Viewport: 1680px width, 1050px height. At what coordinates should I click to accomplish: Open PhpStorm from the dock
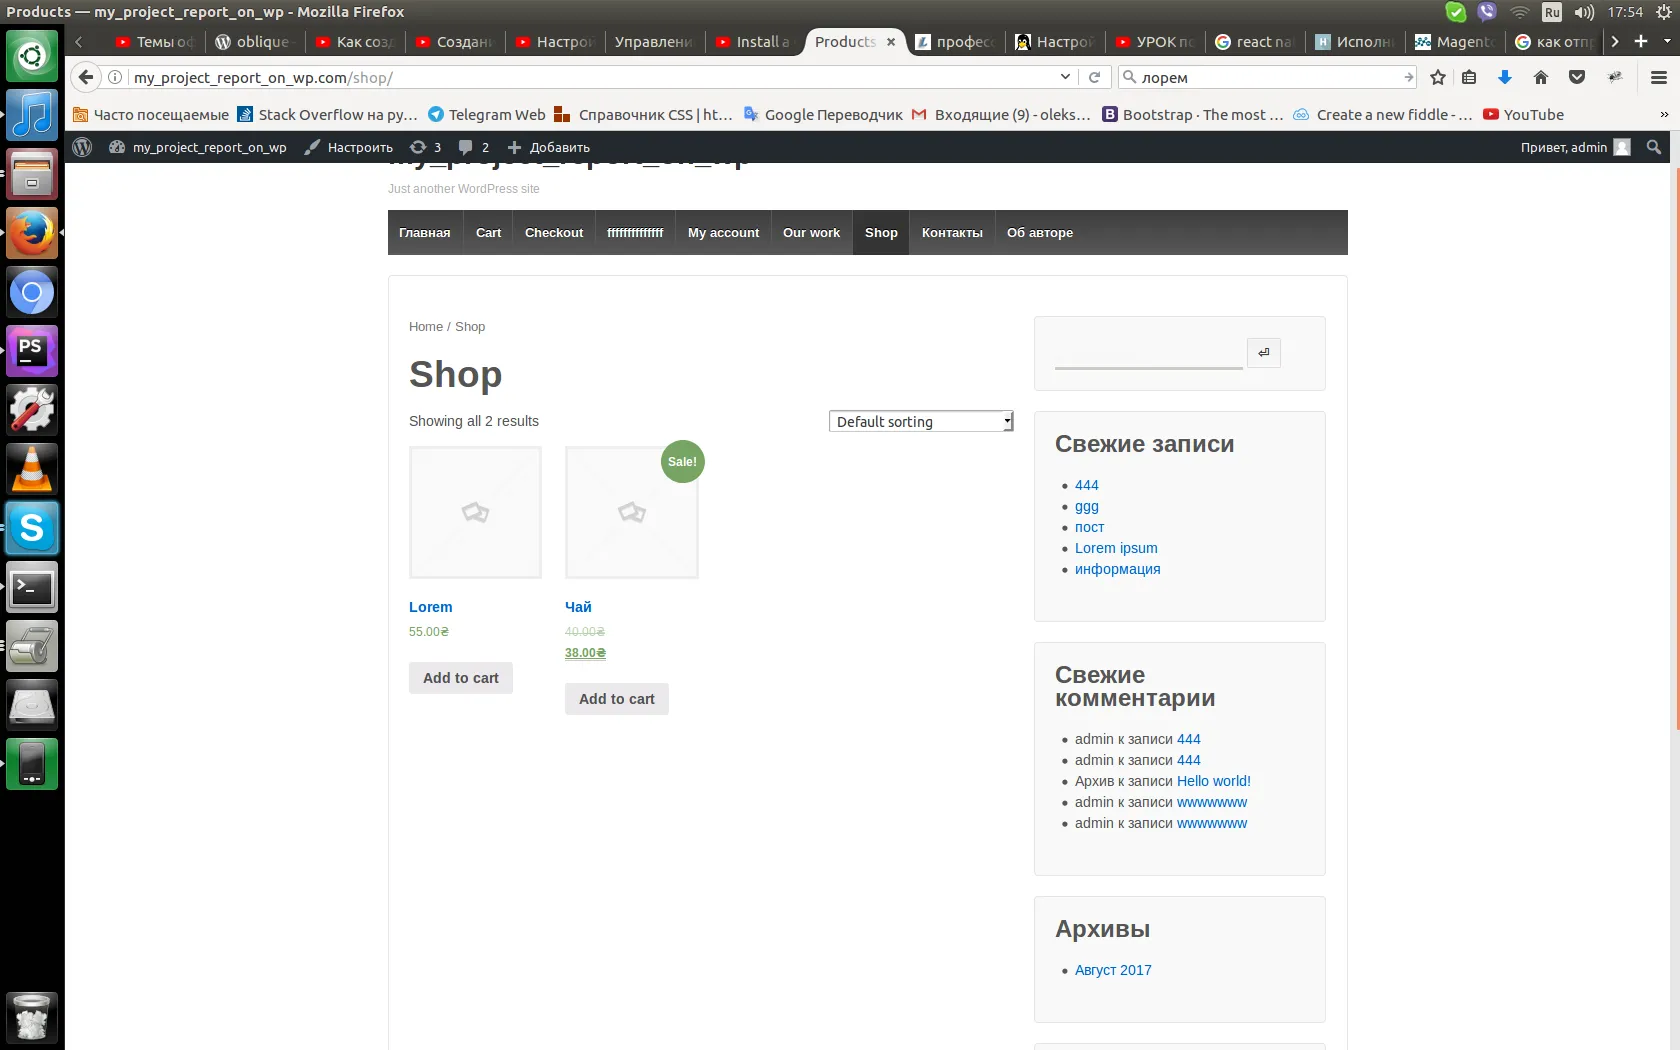point(32,351)
